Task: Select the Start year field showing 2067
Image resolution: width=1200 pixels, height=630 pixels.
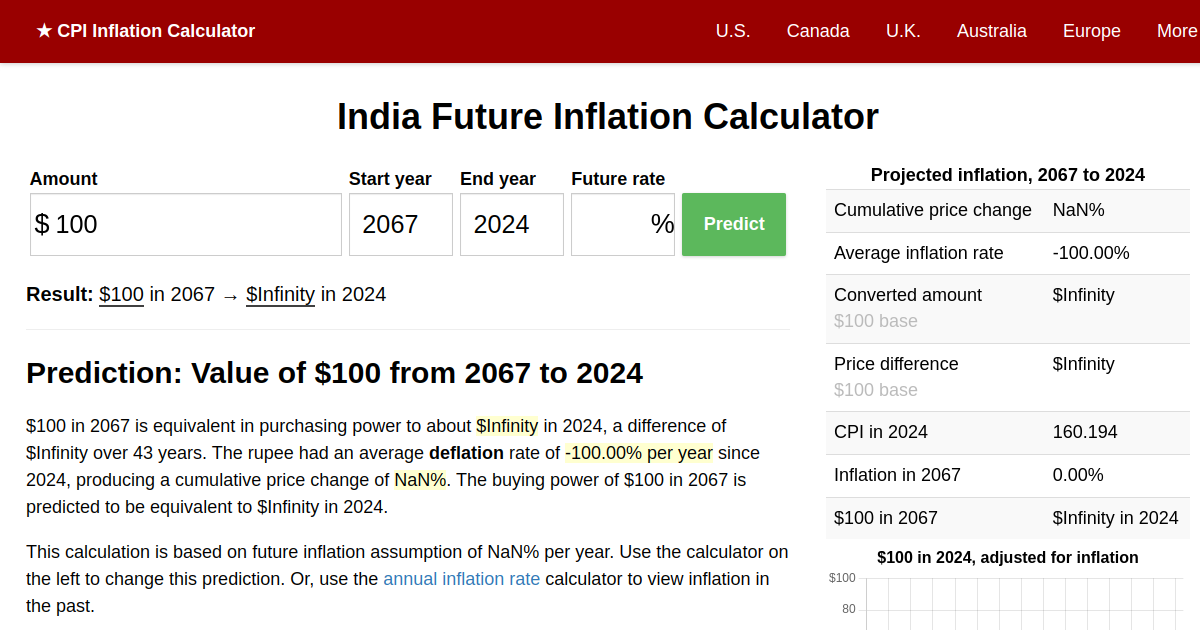Action: click(400, 224)
